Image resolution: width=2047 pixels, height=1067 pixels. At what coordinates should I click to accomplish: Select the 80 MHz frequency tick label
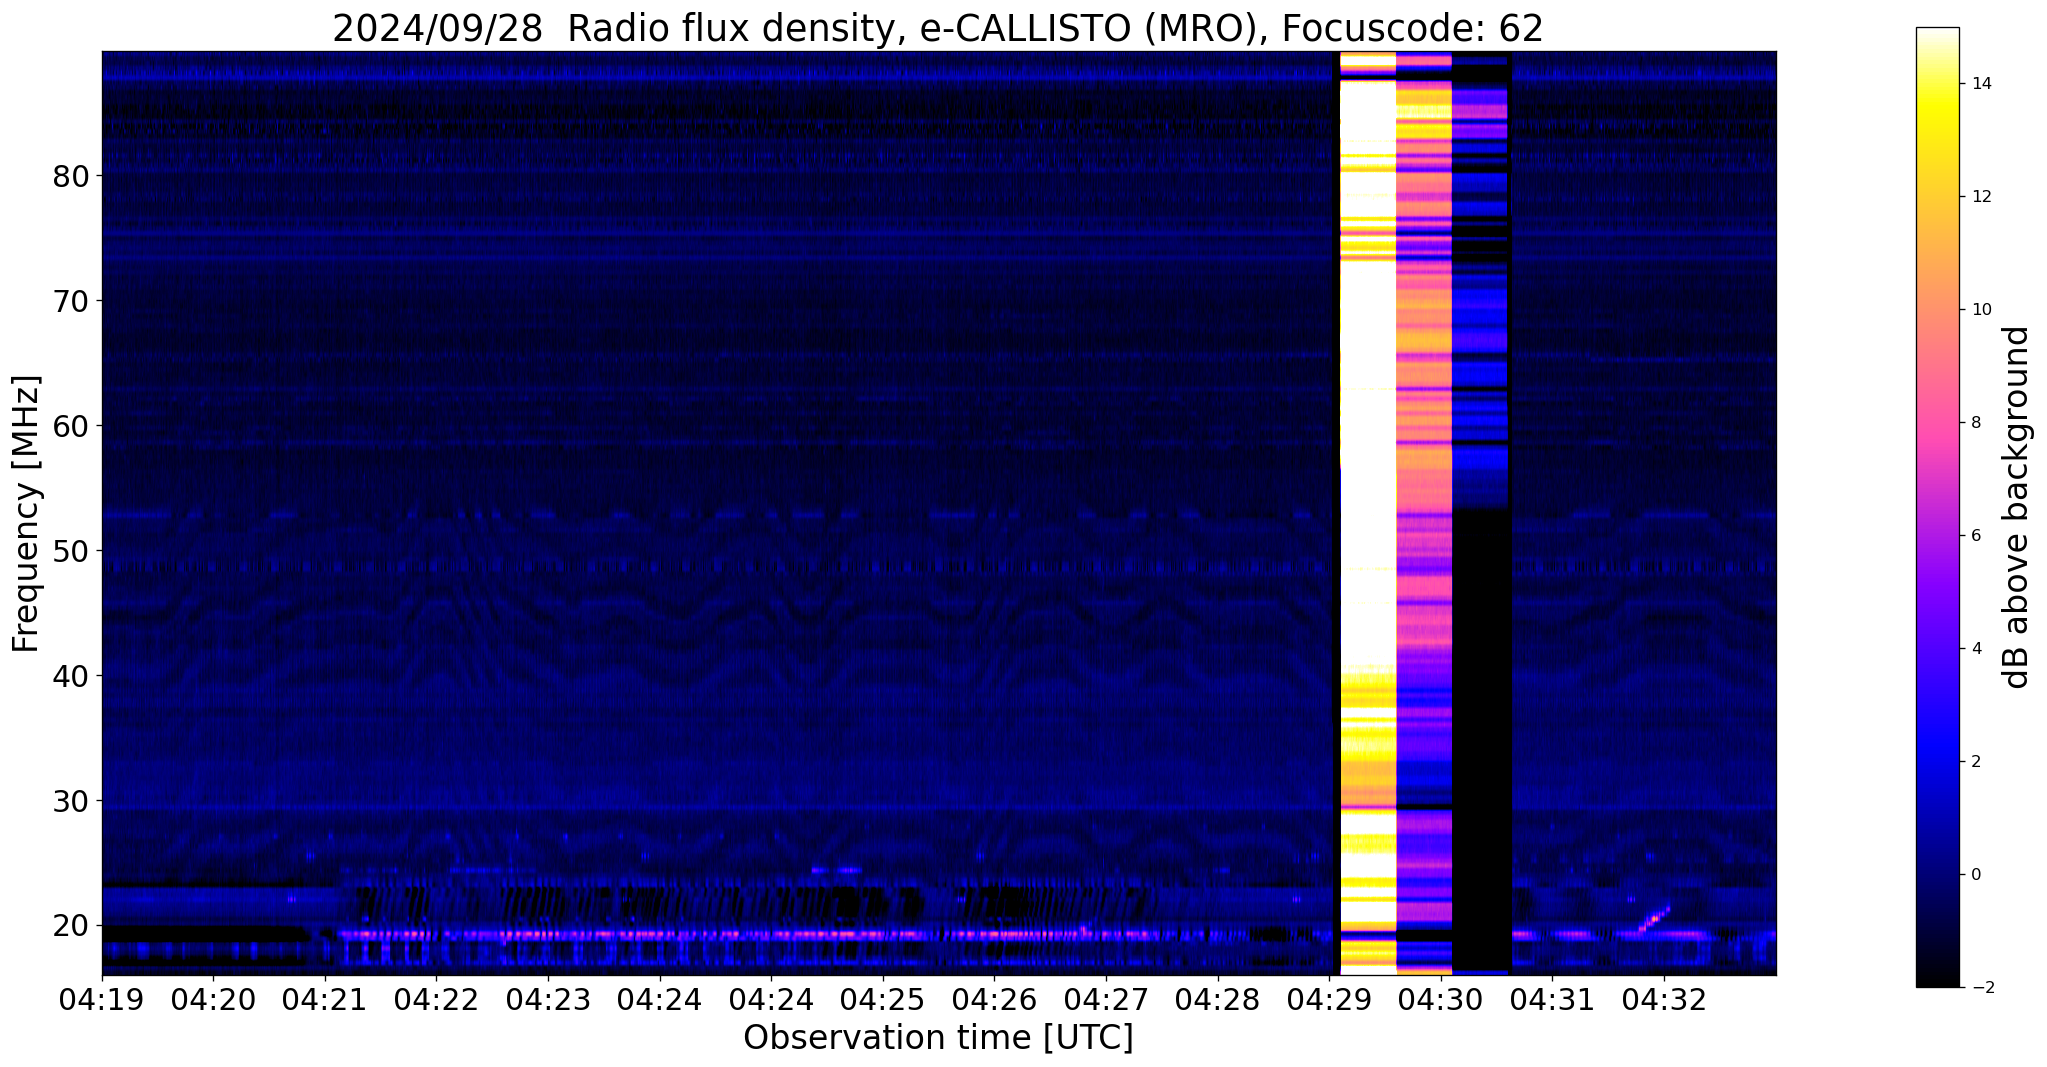click(71, 176)
